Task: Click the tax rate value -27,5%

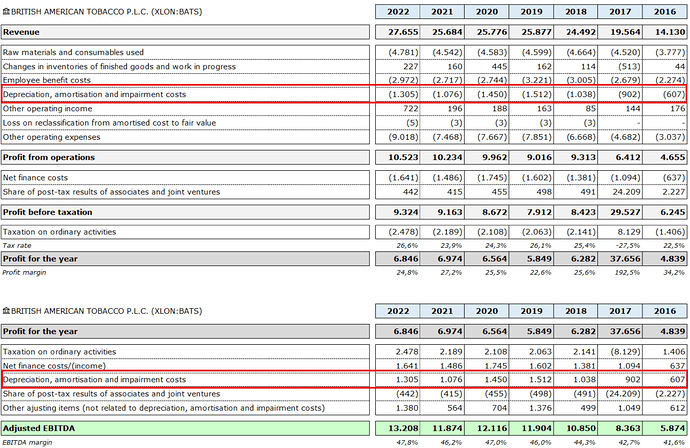Action: click(x=628, y=246)
